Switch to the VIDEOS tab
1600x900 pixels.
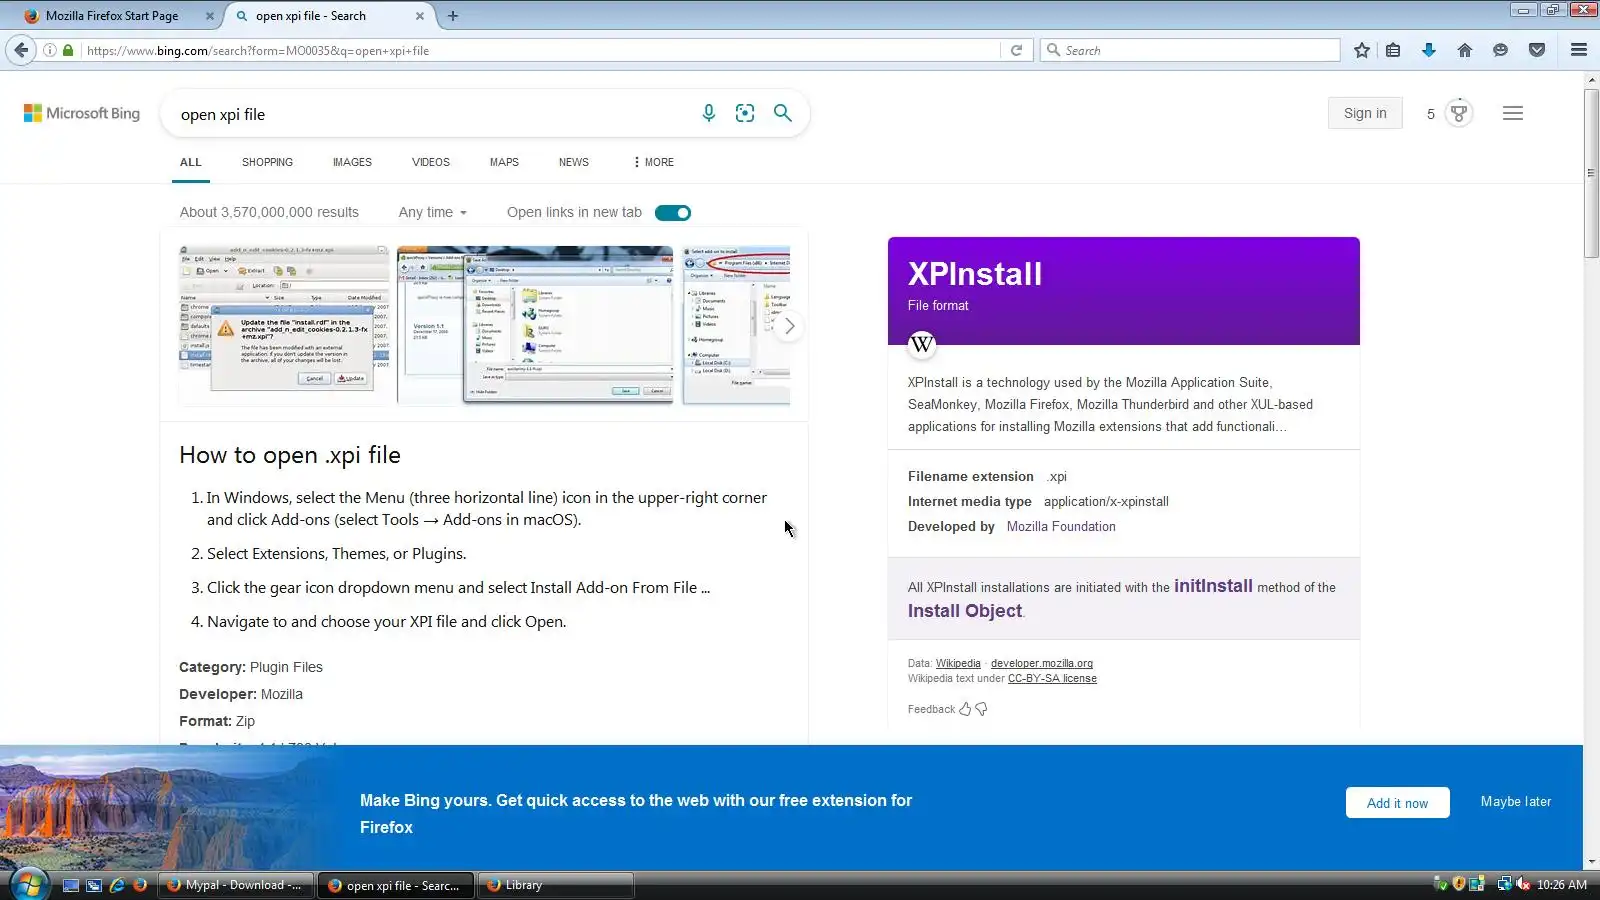pyautogui.click(x=431, y=162)
